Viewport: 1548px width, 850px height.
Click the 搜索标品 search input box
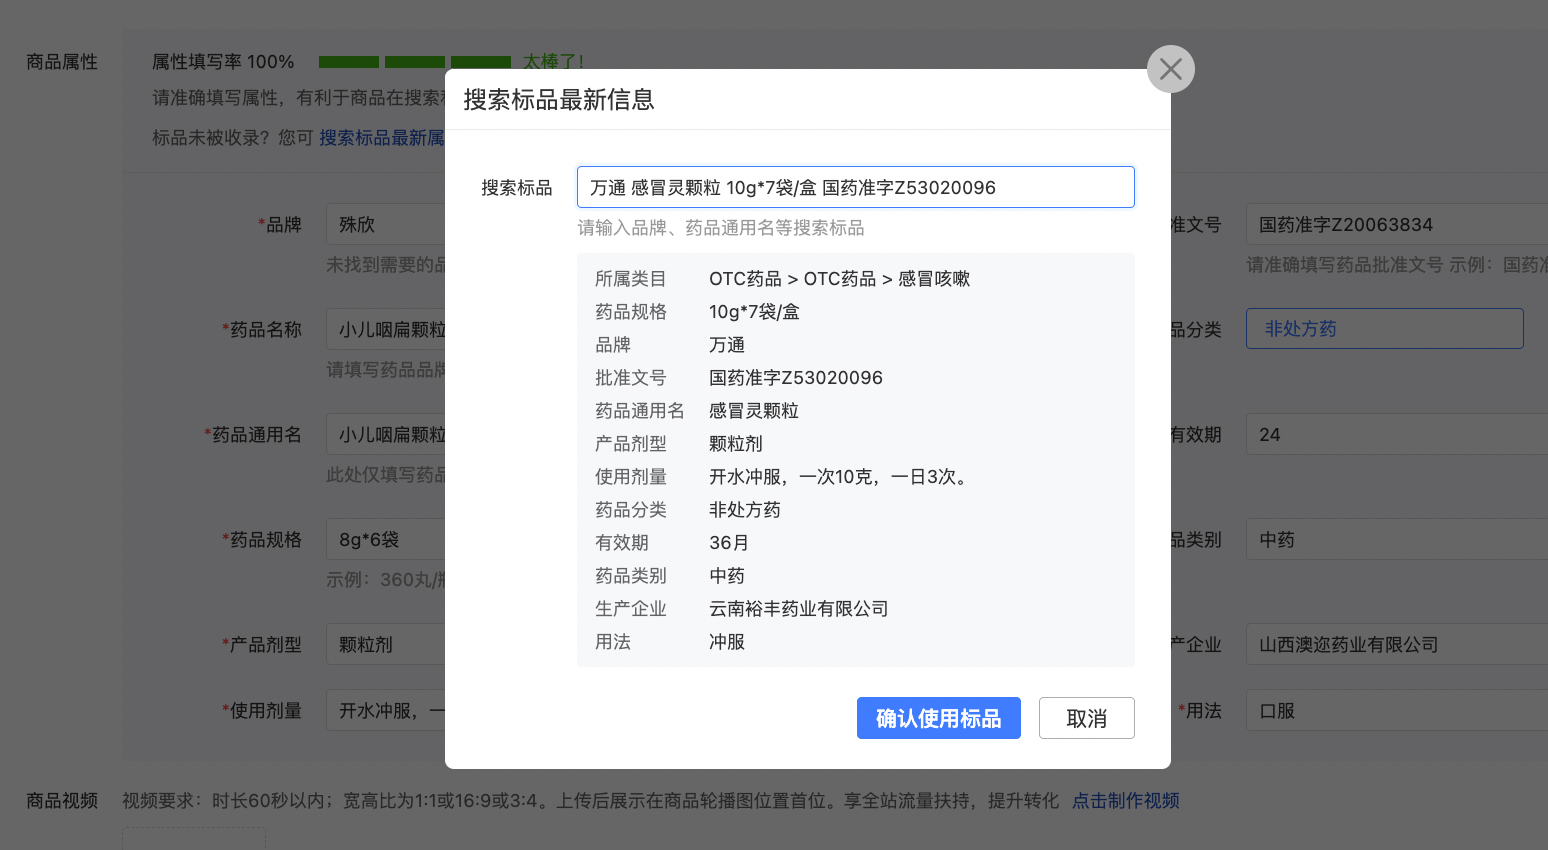click(x=856, y=187)
